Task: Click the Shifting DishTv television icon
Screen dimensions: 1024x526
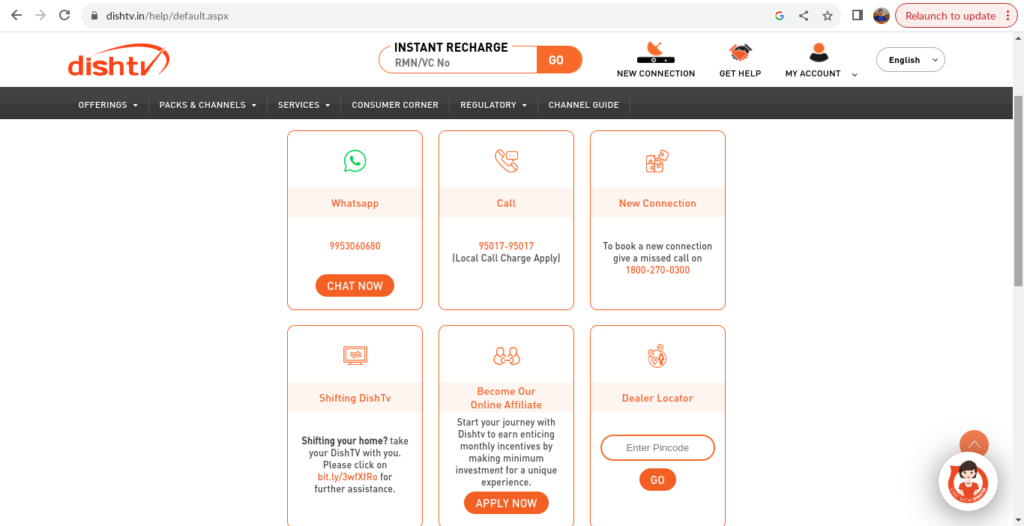Action: point(355,355)
